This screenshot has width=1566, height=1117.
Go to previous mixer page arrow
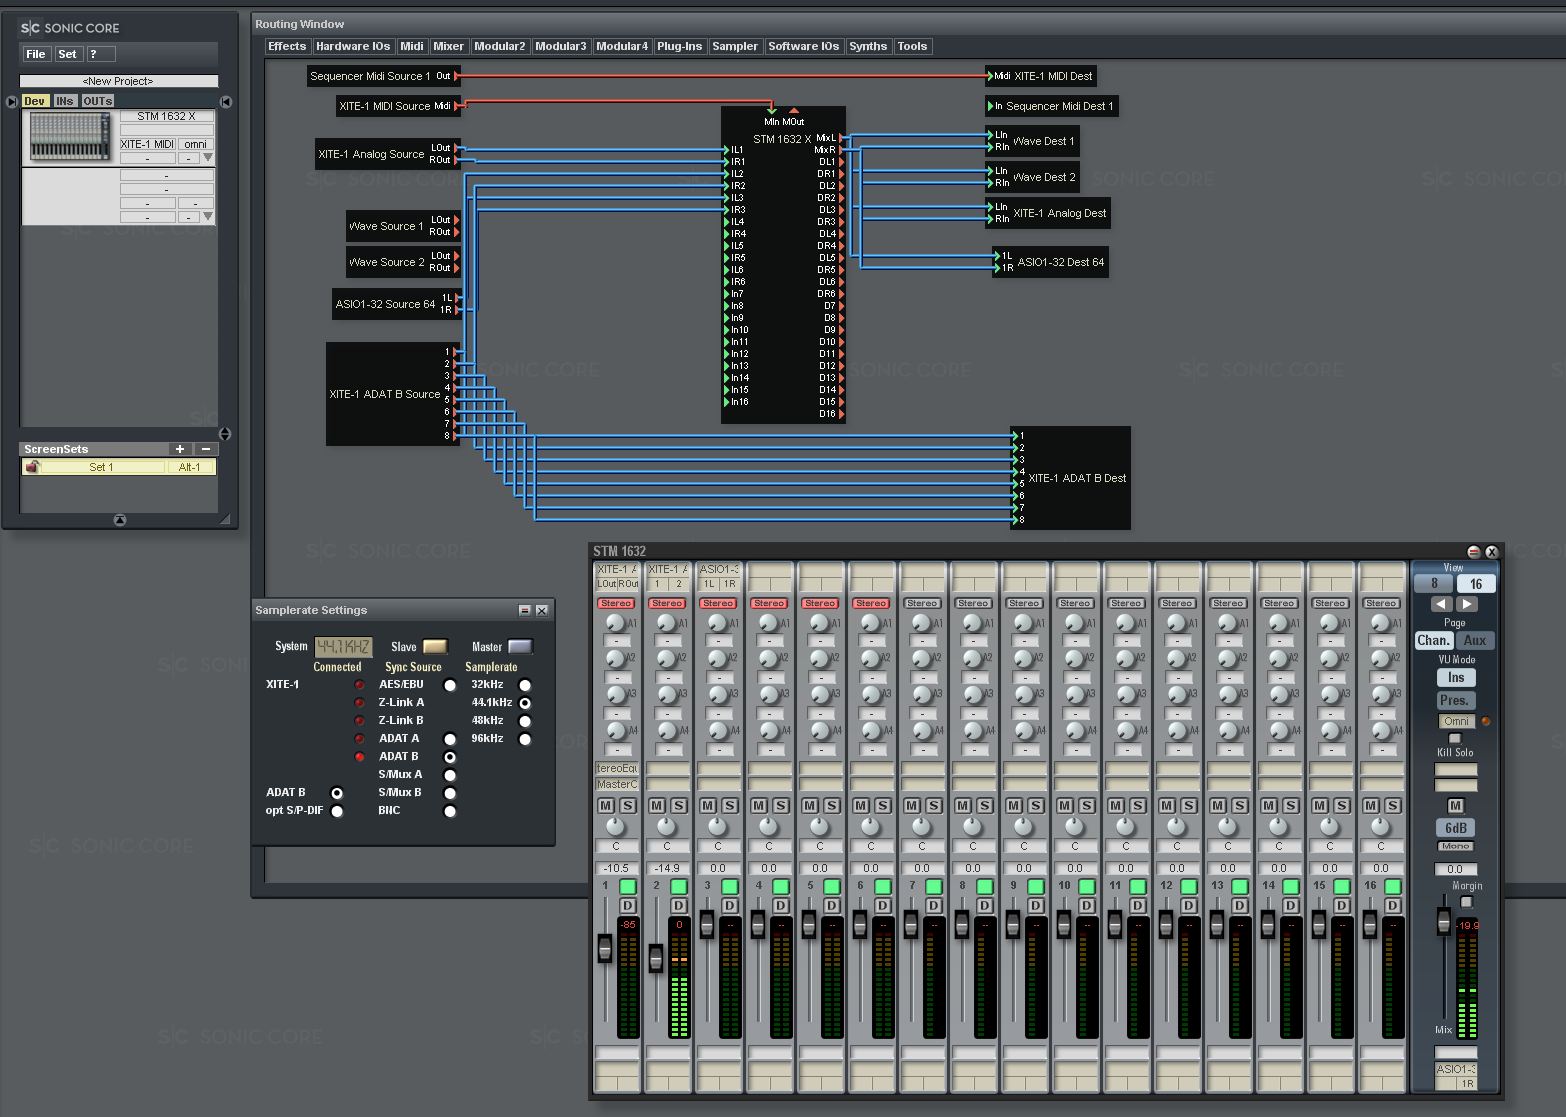click(1441, 604)
